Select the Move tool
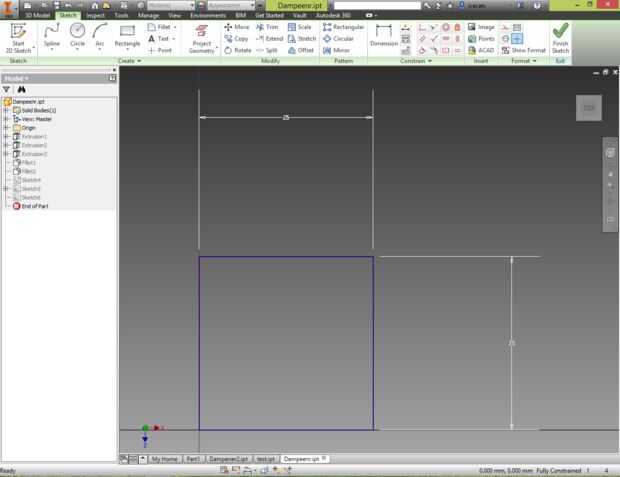The height and width of the screenshot is (477, 620). pyautogui.click(x=237, y=27)
